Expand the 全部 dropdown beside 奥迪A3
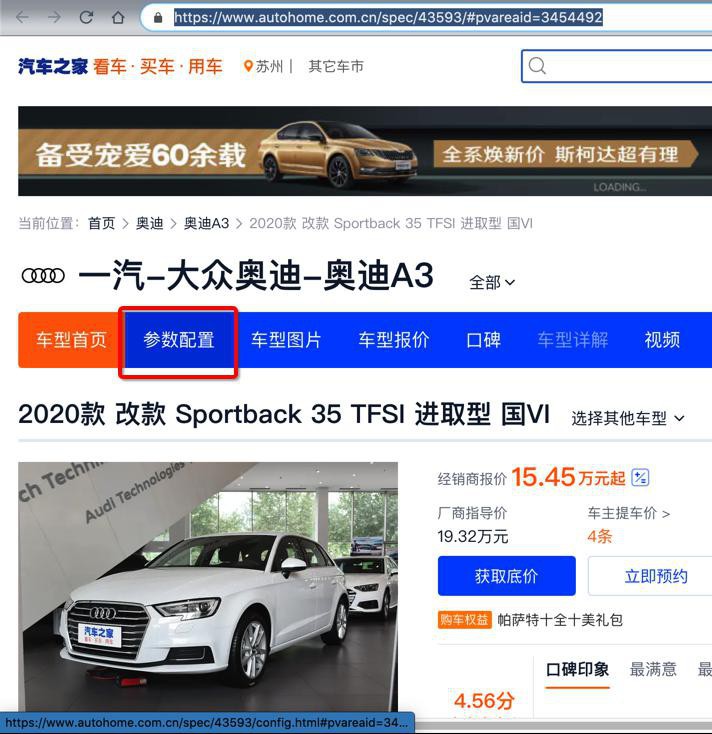The width and height of the screenshot is (712, 734). pyautogui.click(x=492, y=282)
